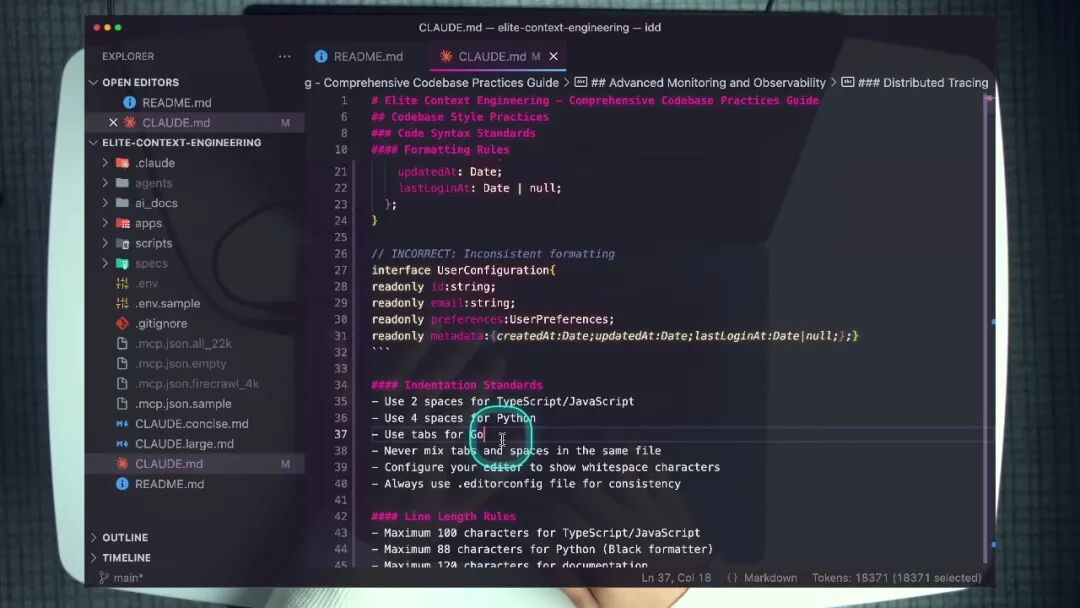
Task: Click line number 37 in gutter
Action: click(x=341, y=434)
